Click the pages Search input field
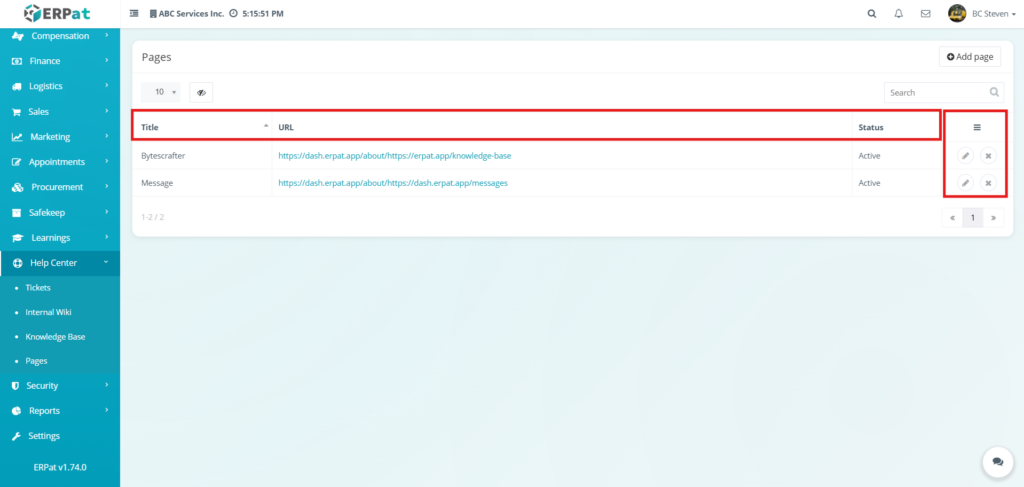The width and height of the screenshot is (1024, 487). click(935, 92)
